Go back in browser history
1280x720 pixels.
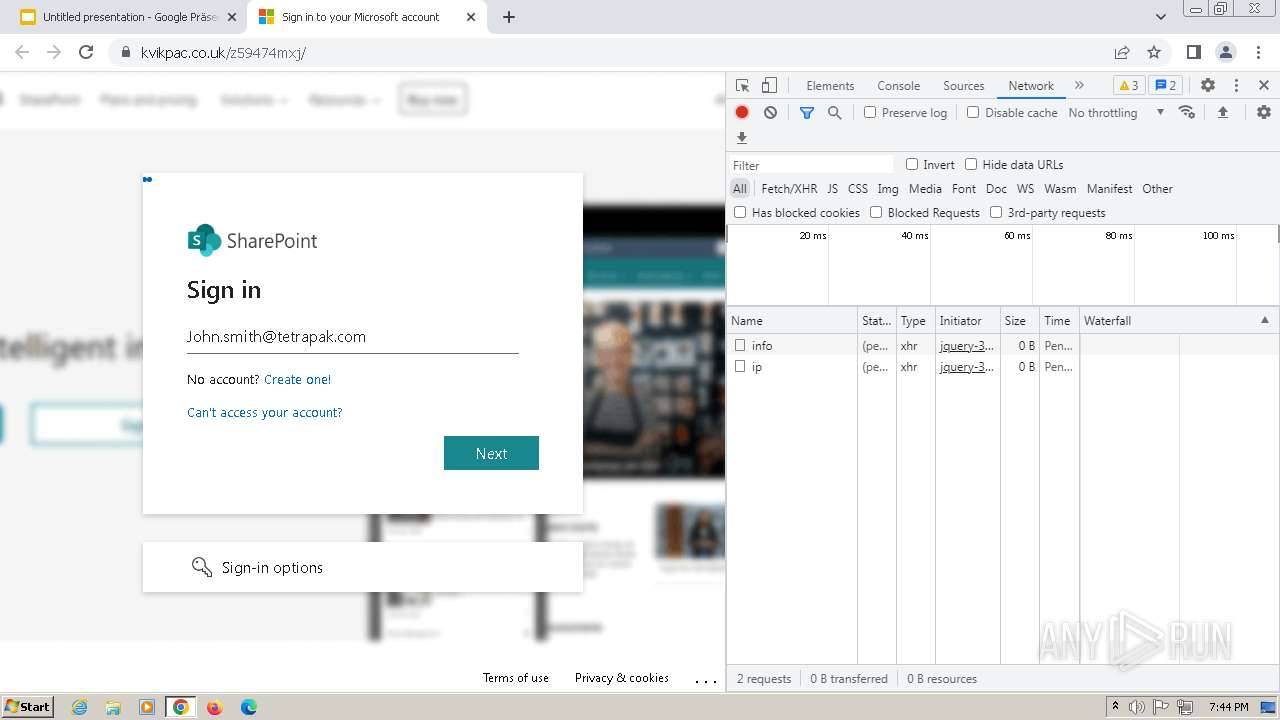tap(22, 52)
